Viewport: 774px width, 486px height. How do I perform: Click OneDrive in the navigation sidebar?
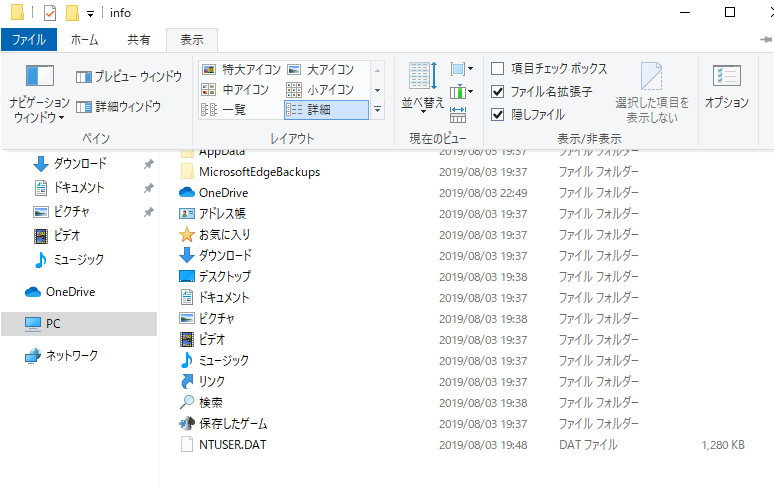click(70, 292)
